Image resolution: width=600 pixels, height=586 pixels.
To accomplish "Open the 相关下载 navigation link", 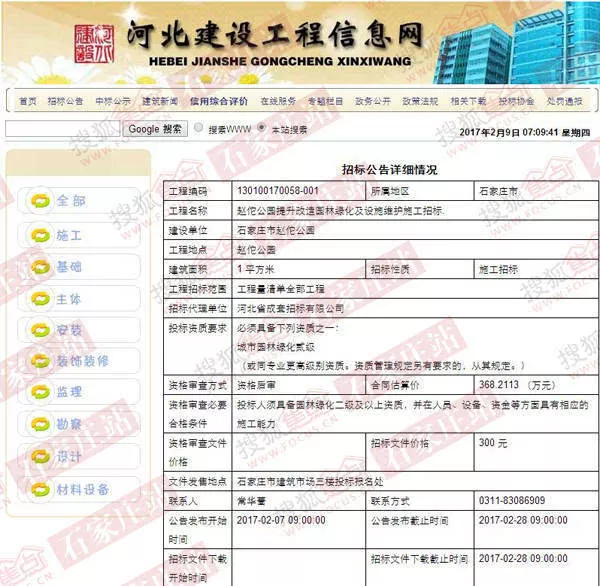I will [468, 101].
